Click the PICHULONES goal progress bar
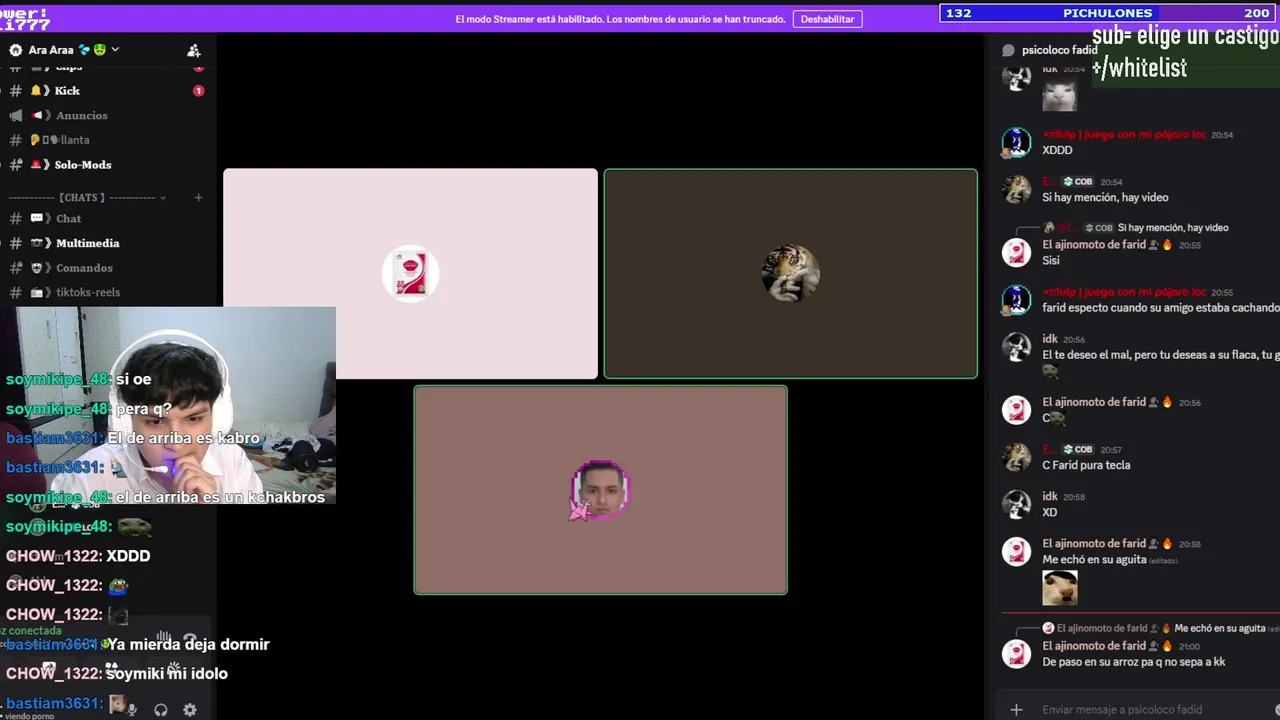1280x720 pixels. point(1107,13)
